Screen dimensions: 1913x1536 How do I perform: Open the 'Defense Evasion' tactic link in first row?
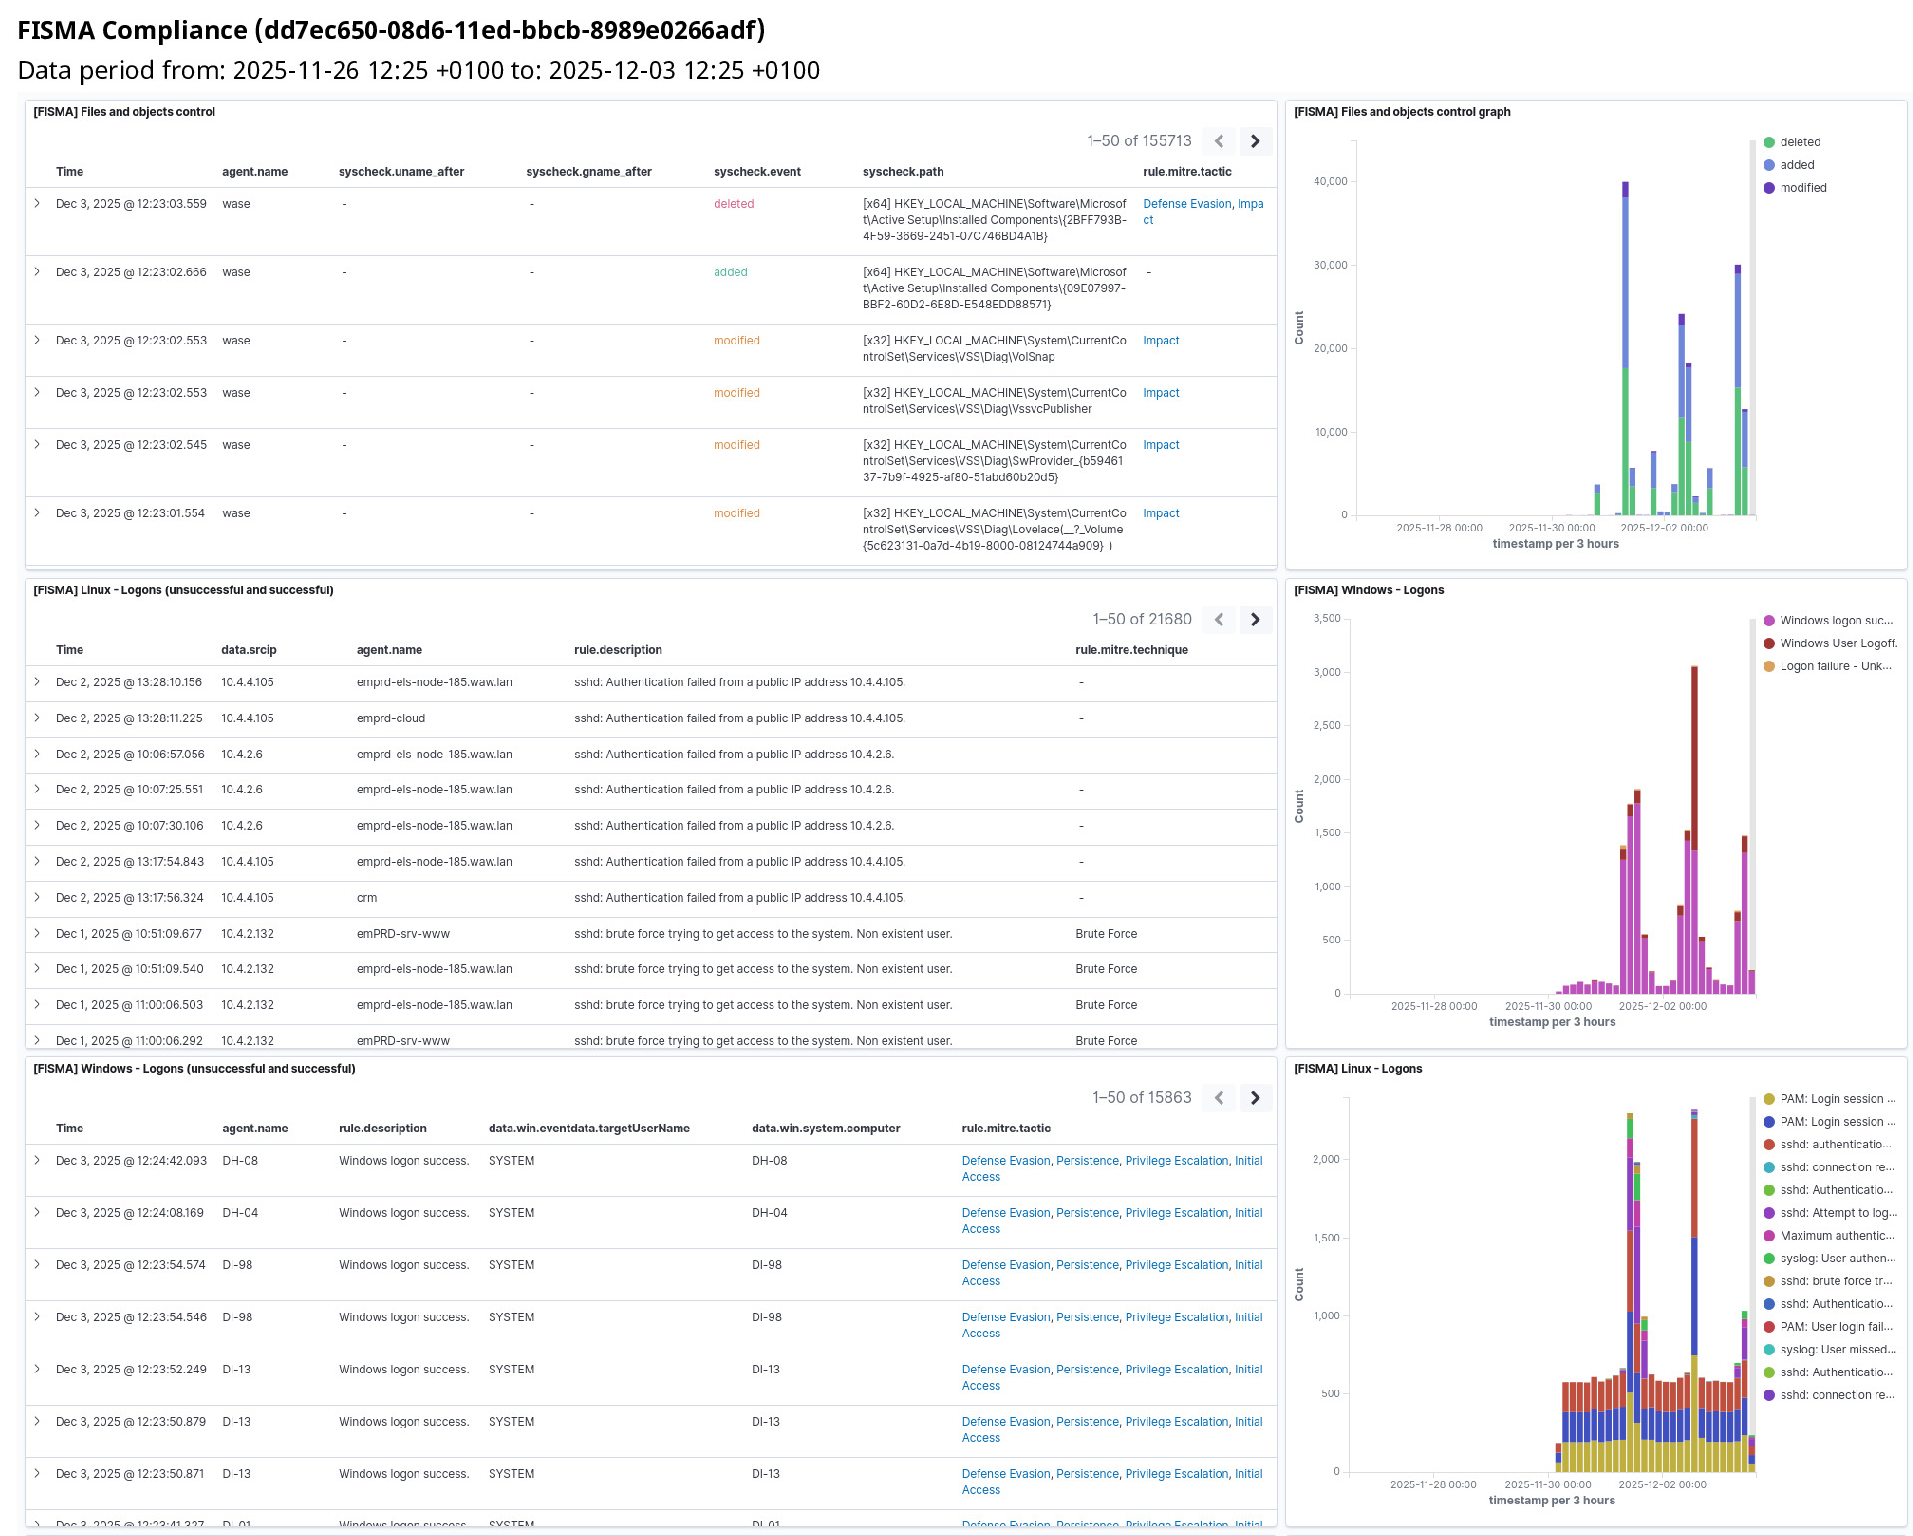[1187, 204]
